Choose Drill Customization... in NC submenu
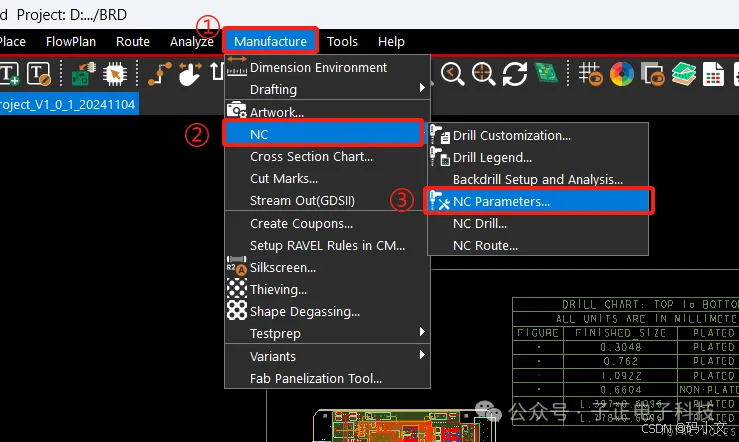Viewport: 739px width, 442px height. point(538,135)
